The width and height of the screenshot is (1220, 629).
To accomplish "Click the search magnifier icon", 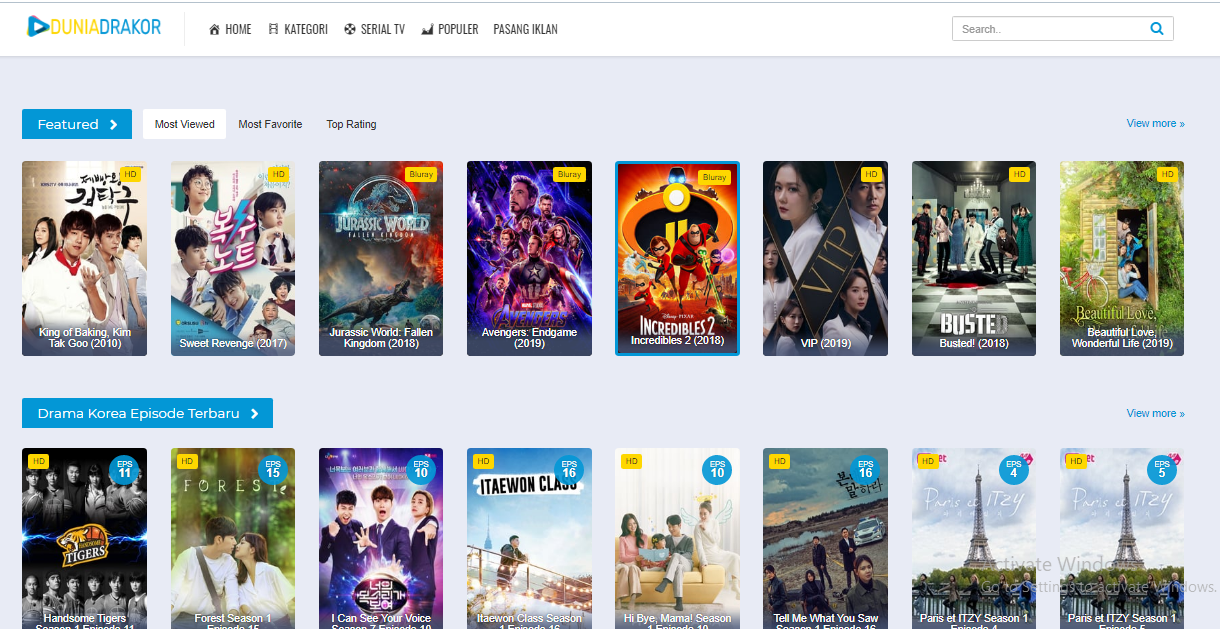I will [1157, 29].
